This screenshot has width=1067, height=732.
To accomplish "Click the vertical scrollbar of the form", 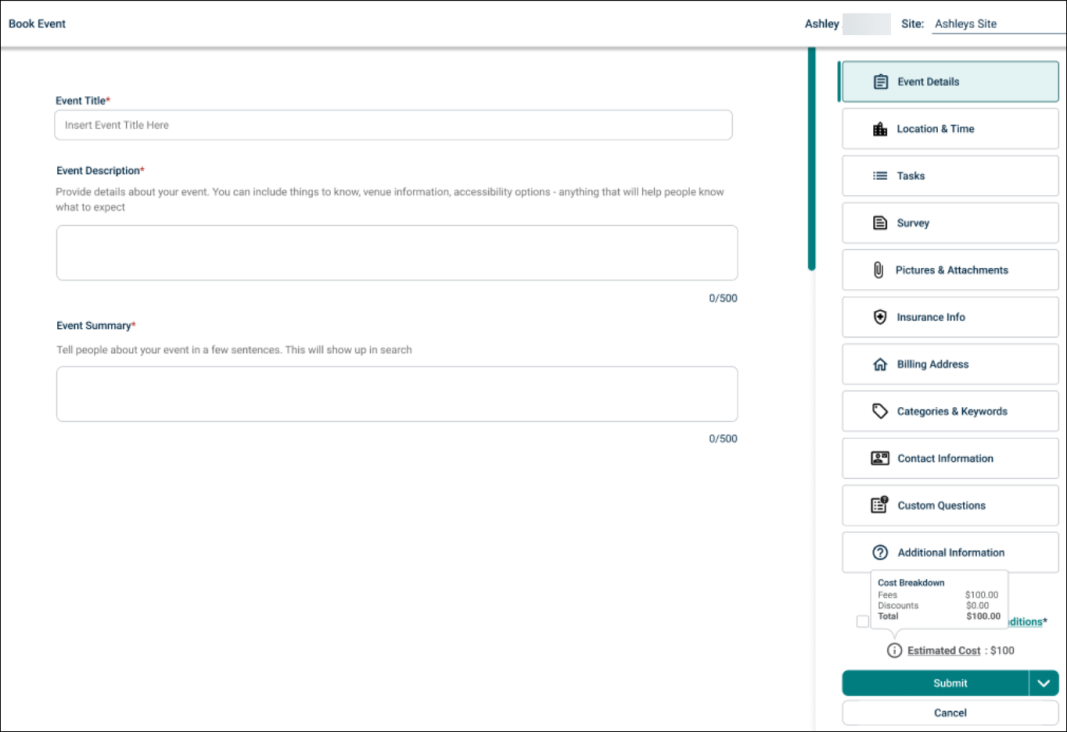I will (x=811, y=160).
